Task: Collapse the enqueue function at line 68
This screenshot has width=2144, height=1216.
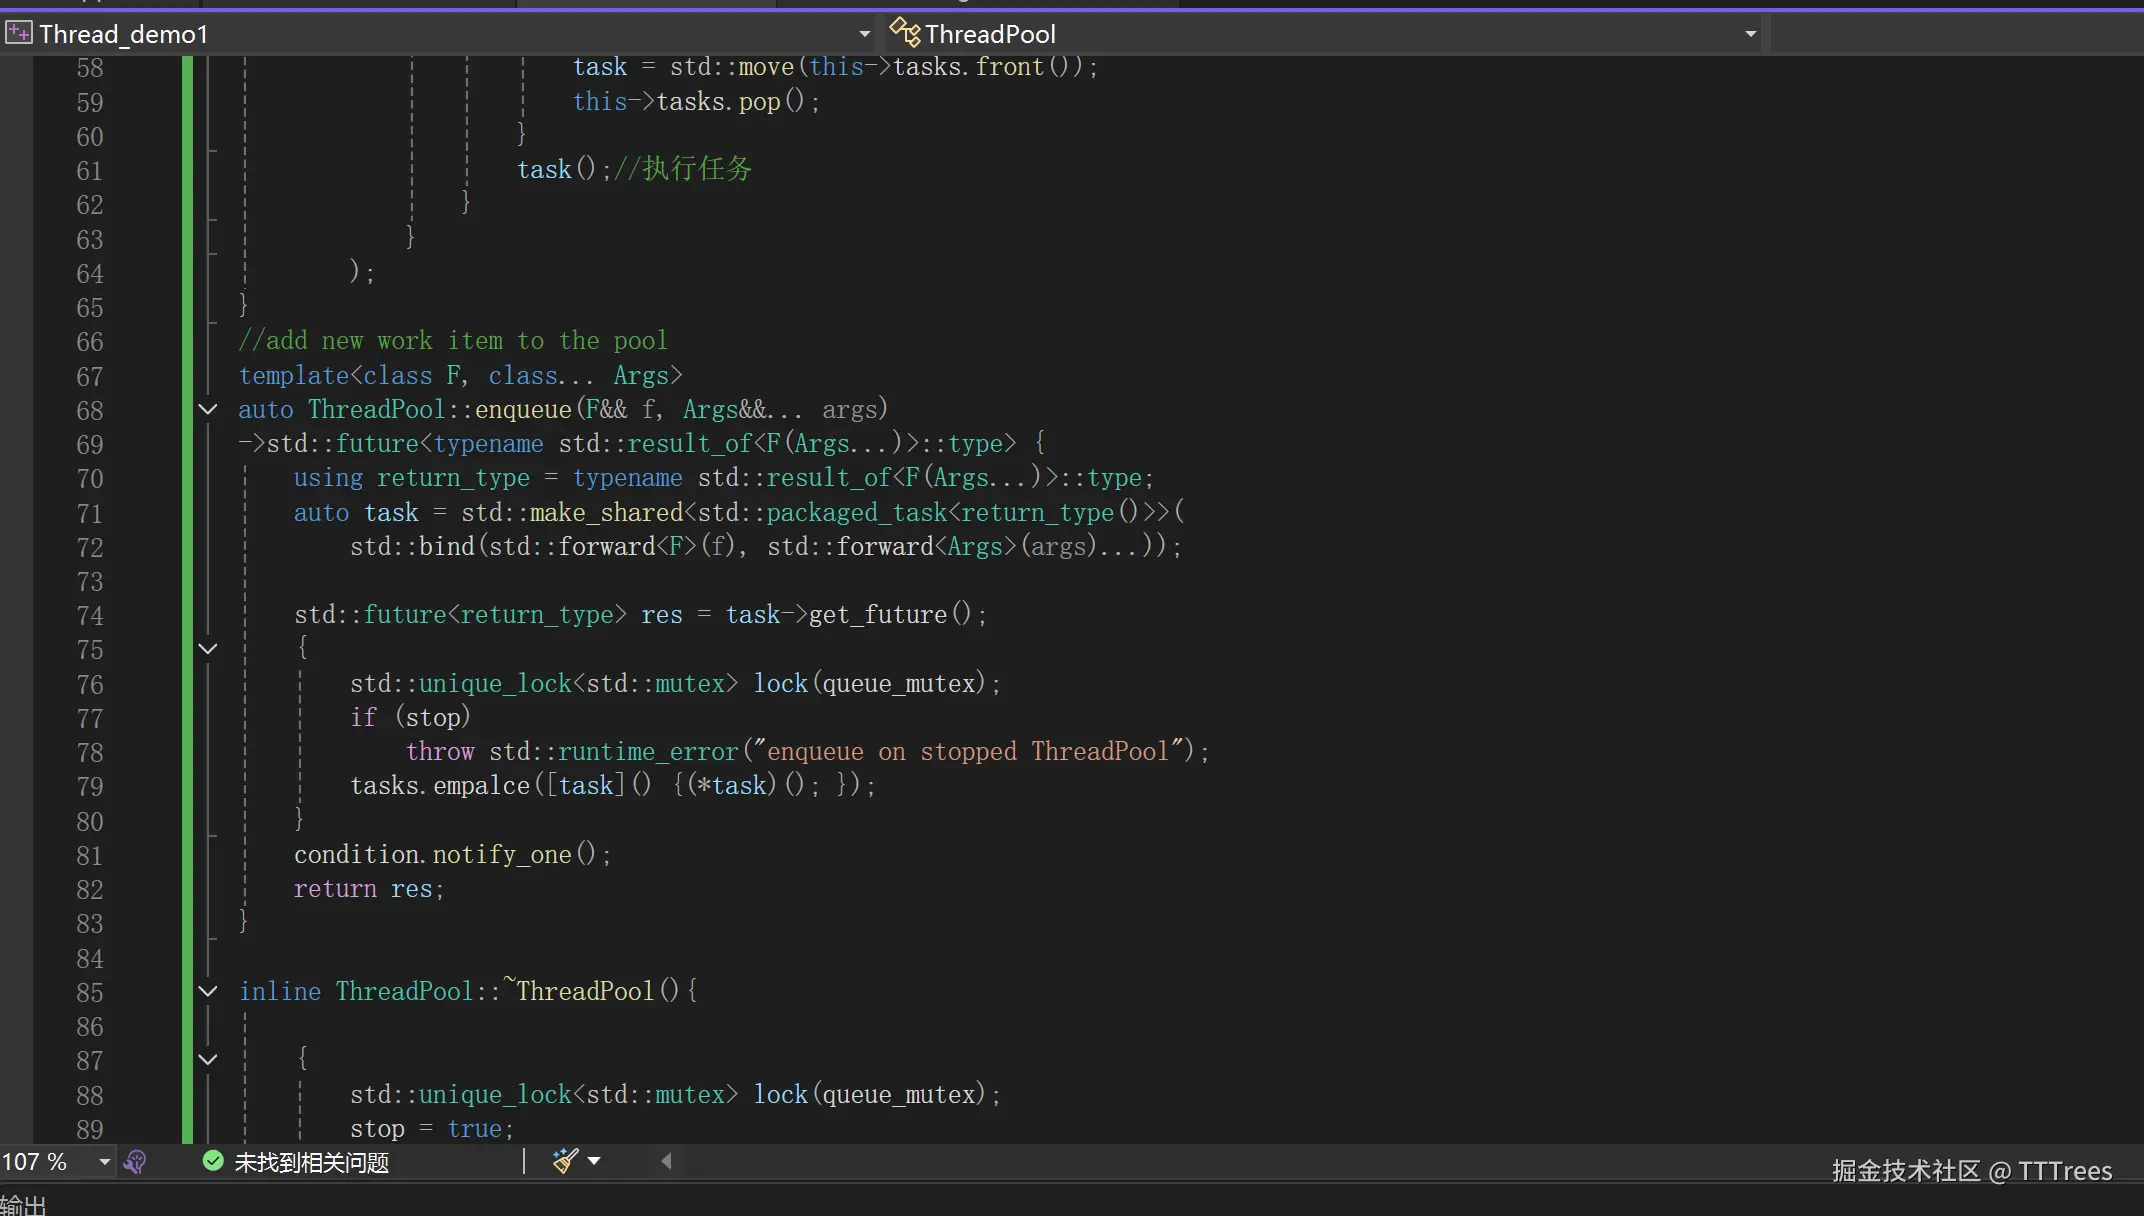Action: tap(208, 410)
